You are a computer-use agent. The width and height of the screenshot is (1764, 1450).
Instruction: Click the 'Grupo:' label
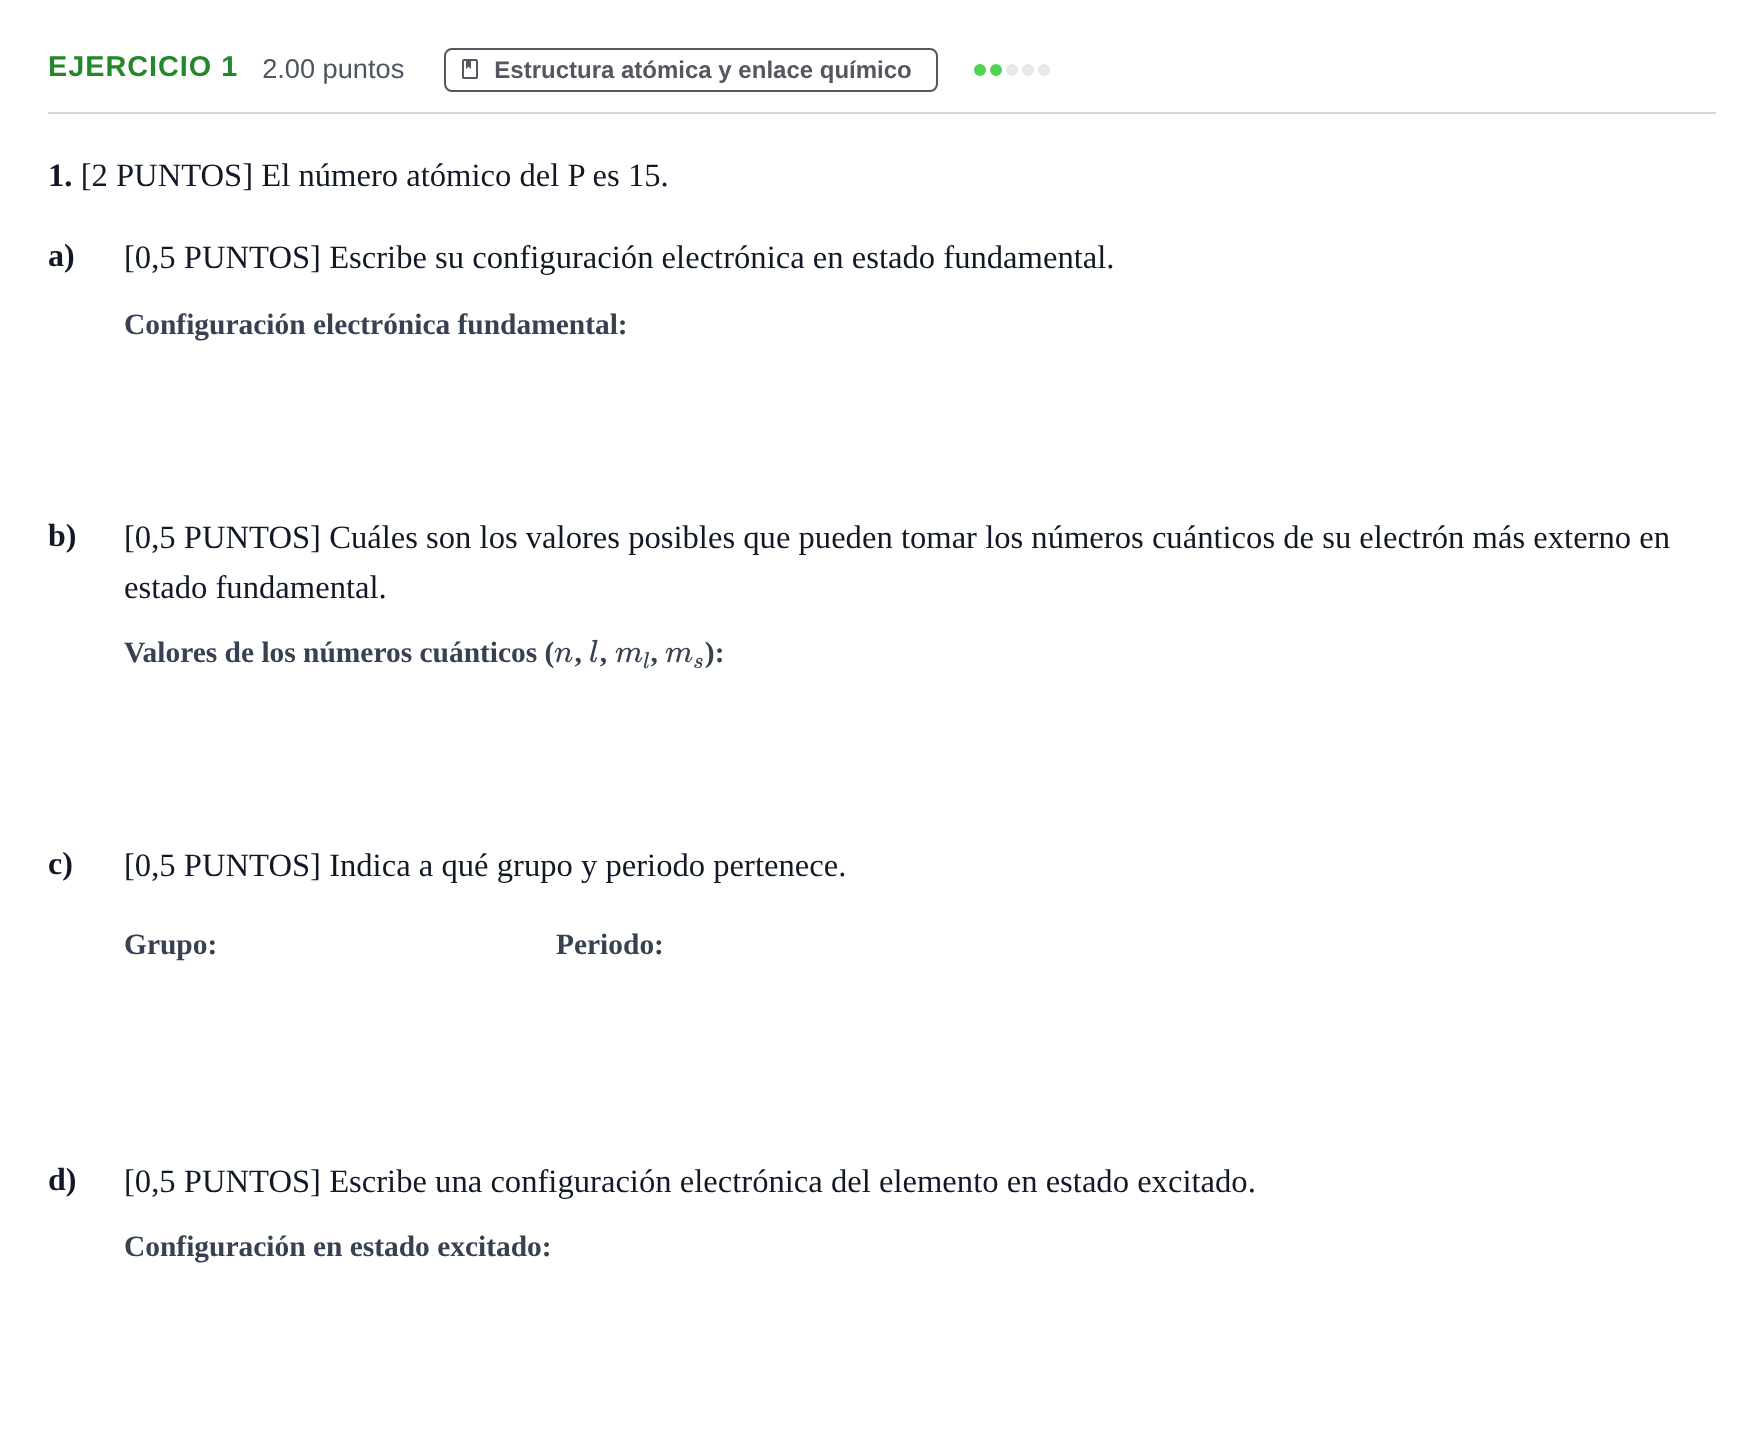pyautogui.click(x=170, y=945)
